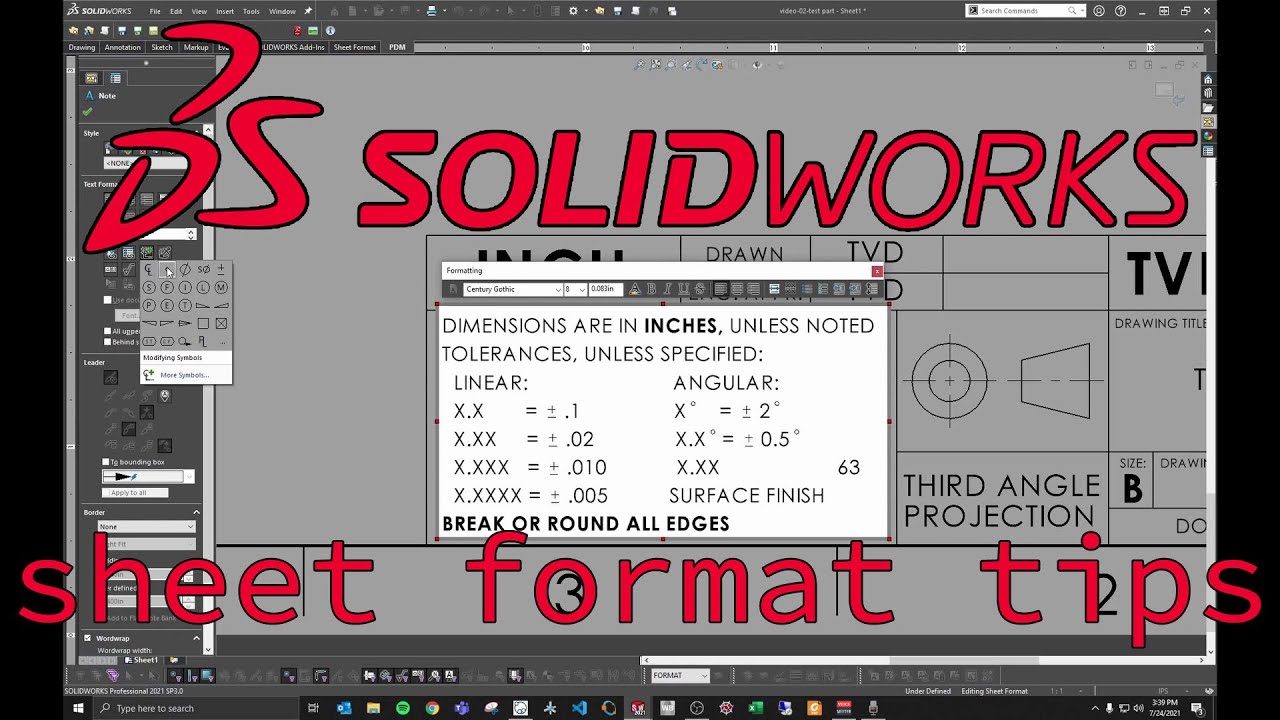Insert the Centerline symbol from symbol grid
This screenshot has height=720, width=1280.
(x=148, y=270)
